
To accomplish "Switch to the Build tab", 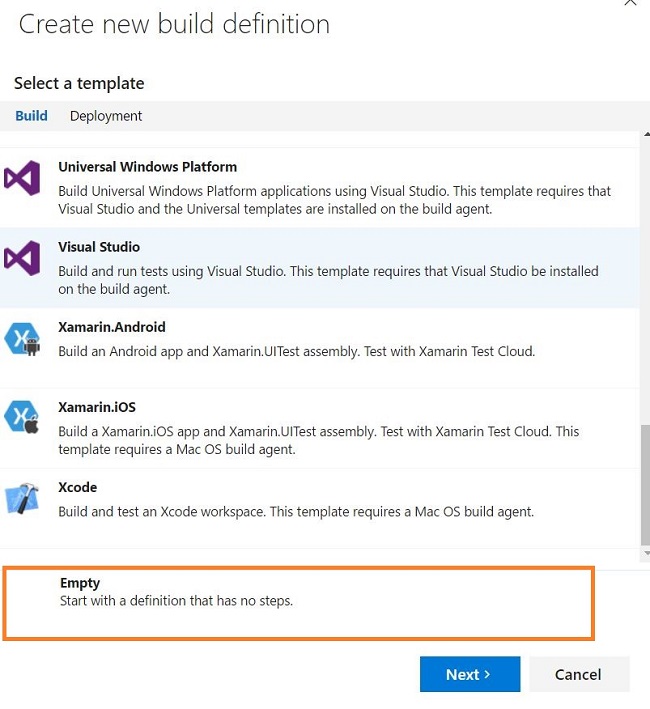I will [31, 116].
